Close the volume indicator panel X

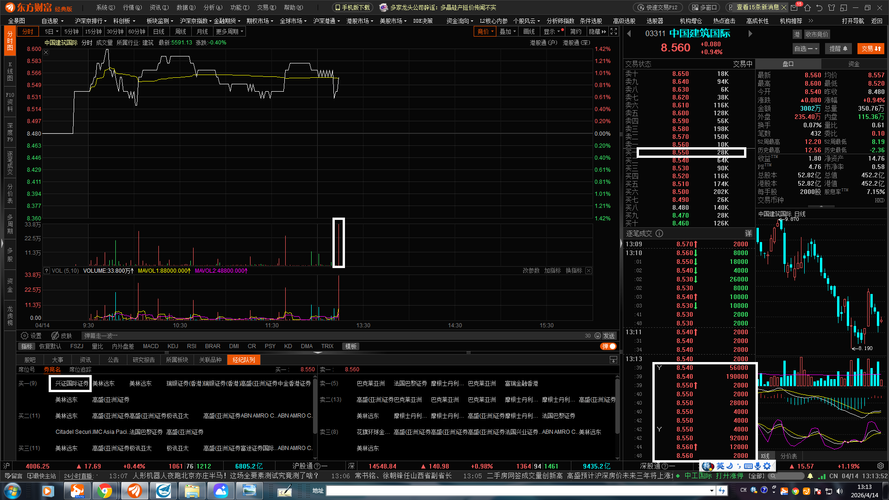(589, 270)
